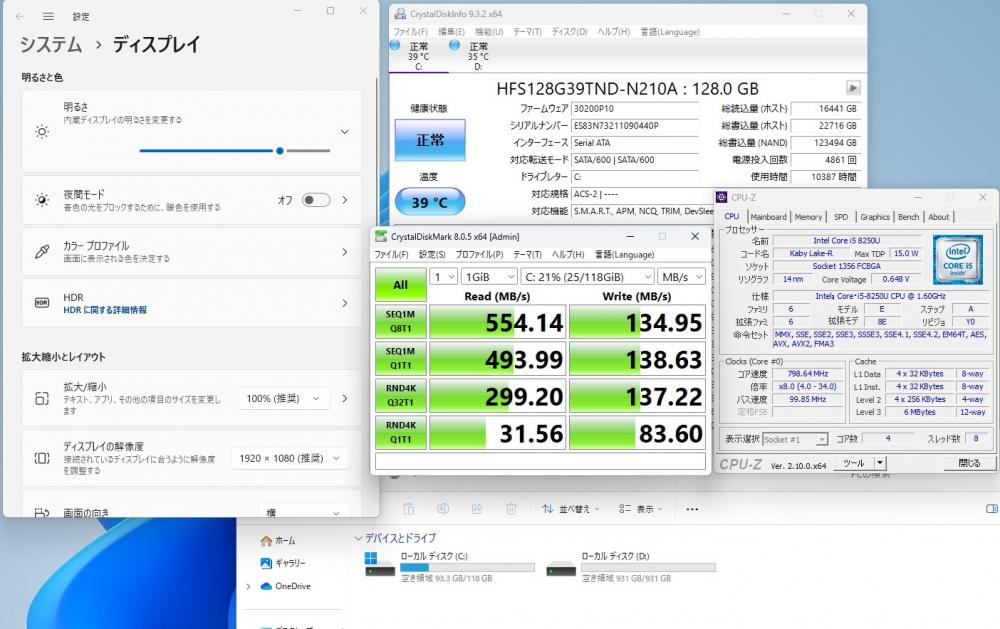Click the CPU-Z title bar app icon
Viewport: 1000px width, 629px height.
[x=722, y=197]
